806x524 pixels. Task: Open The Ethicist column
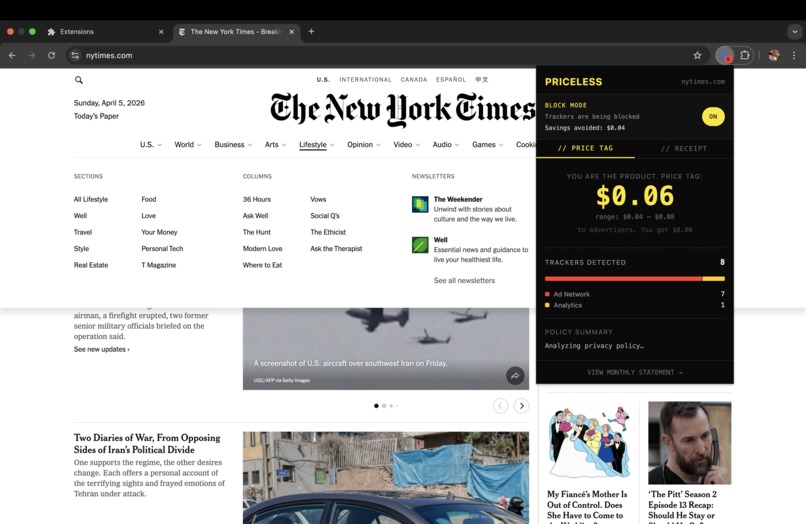(328, 232)
